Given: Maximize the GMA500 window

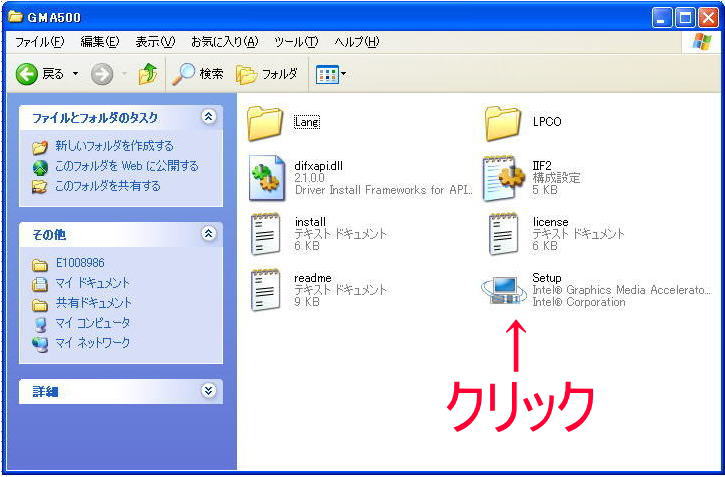Looking at the screenshot, I should tap(685, 18).
